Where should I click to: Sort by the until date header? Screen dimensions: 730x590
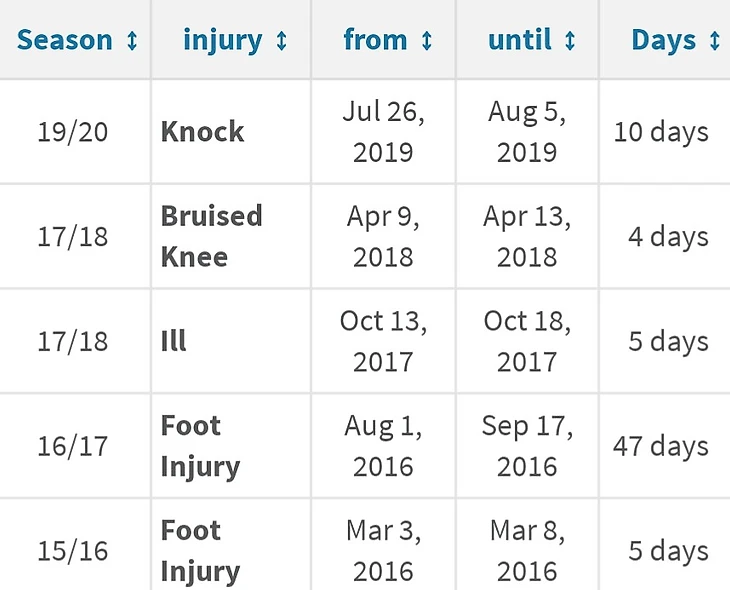(520, 41)
